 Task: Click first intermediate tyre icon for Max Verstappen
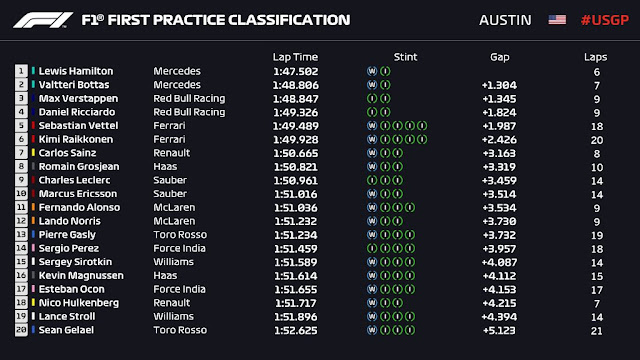tap(372, 98)
